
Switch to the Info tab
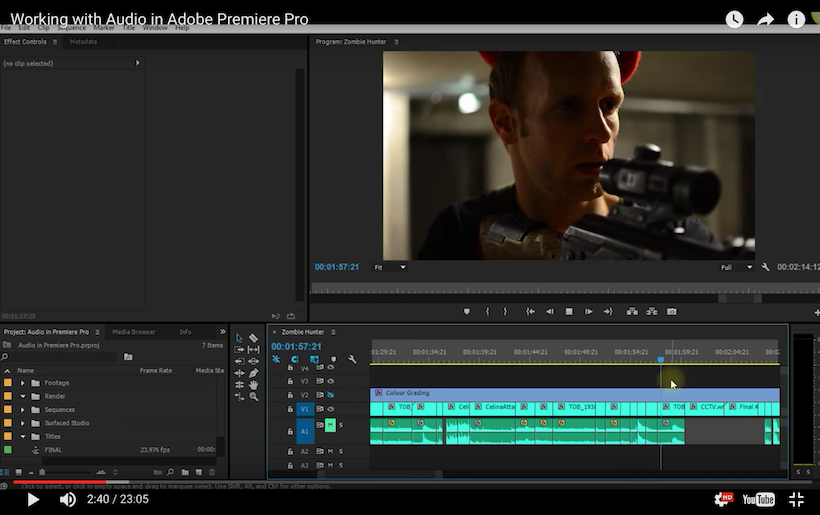(185, 331)
